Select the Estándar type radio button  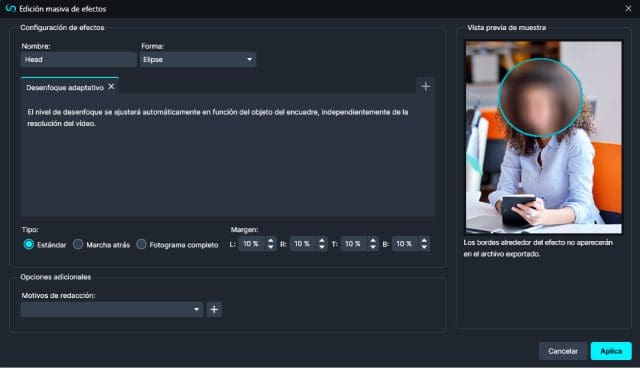29,244
